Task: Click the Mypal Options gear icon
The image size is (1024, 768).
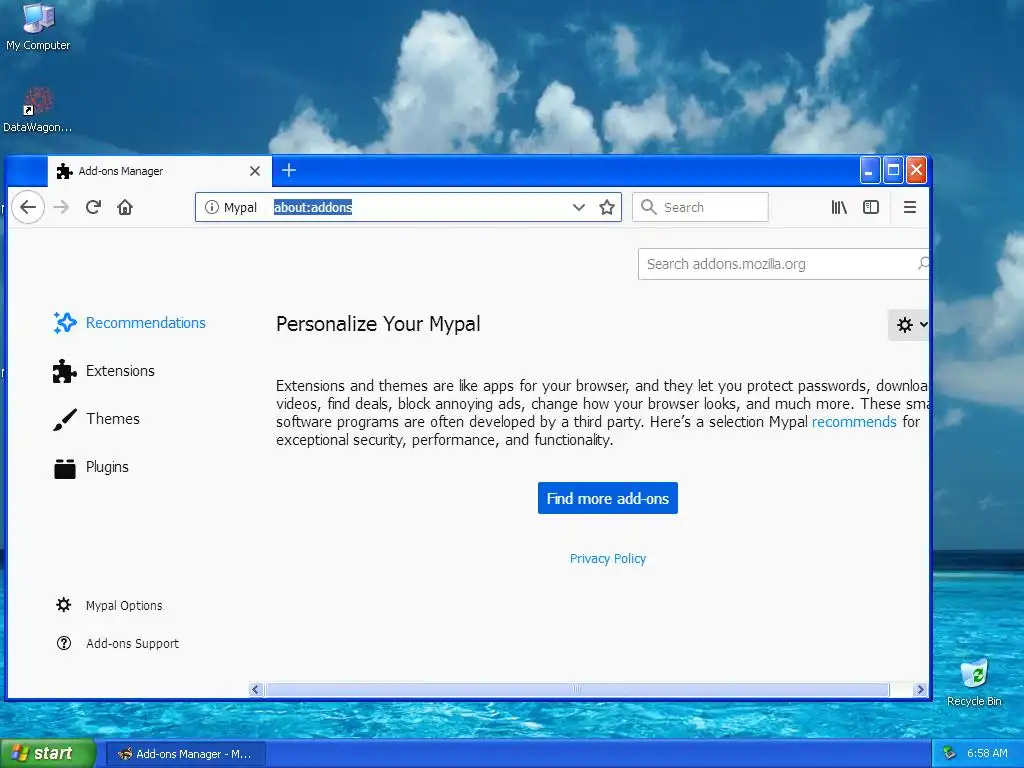Action: click(63, 605)
